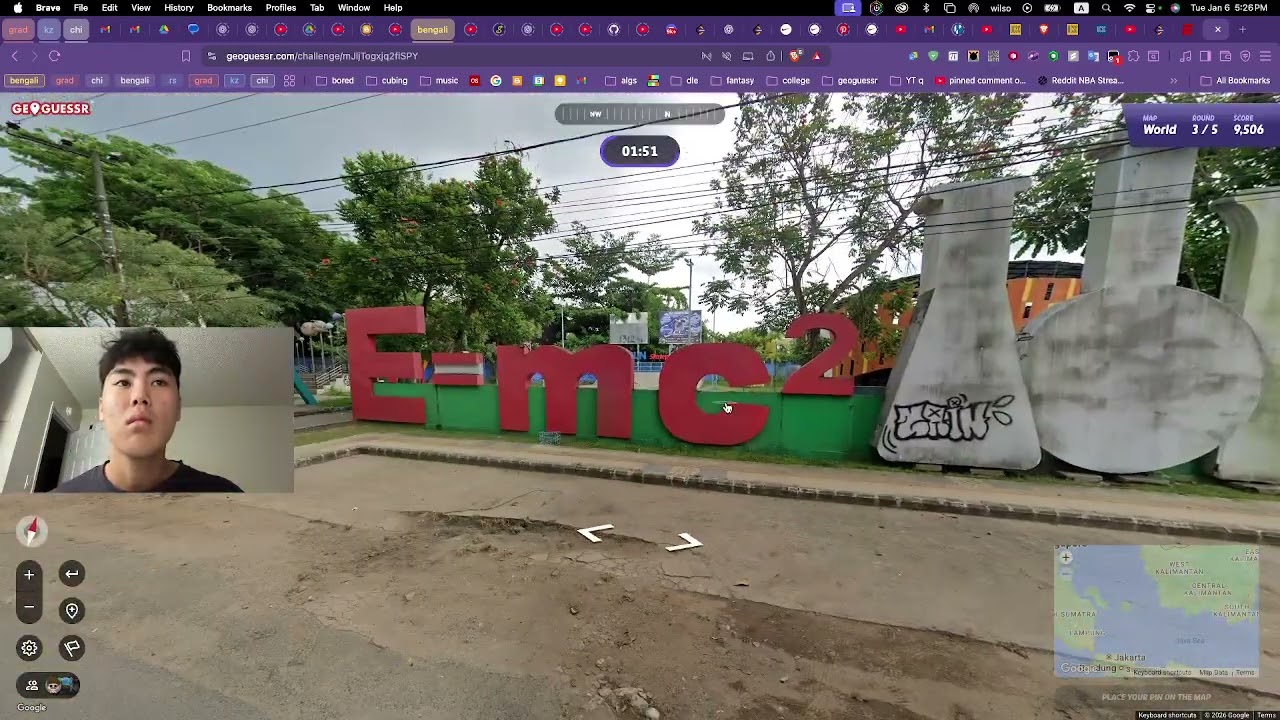This screenshot has height=720, width=1280.
Task: Set a checkpoint with the pin button
Action: pos(72,611)
